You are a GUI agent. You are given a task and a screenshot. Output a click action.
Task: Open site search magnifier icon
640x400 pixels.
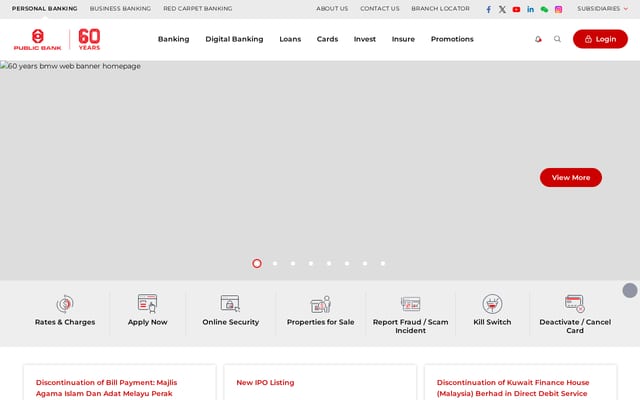click(557, 39)
